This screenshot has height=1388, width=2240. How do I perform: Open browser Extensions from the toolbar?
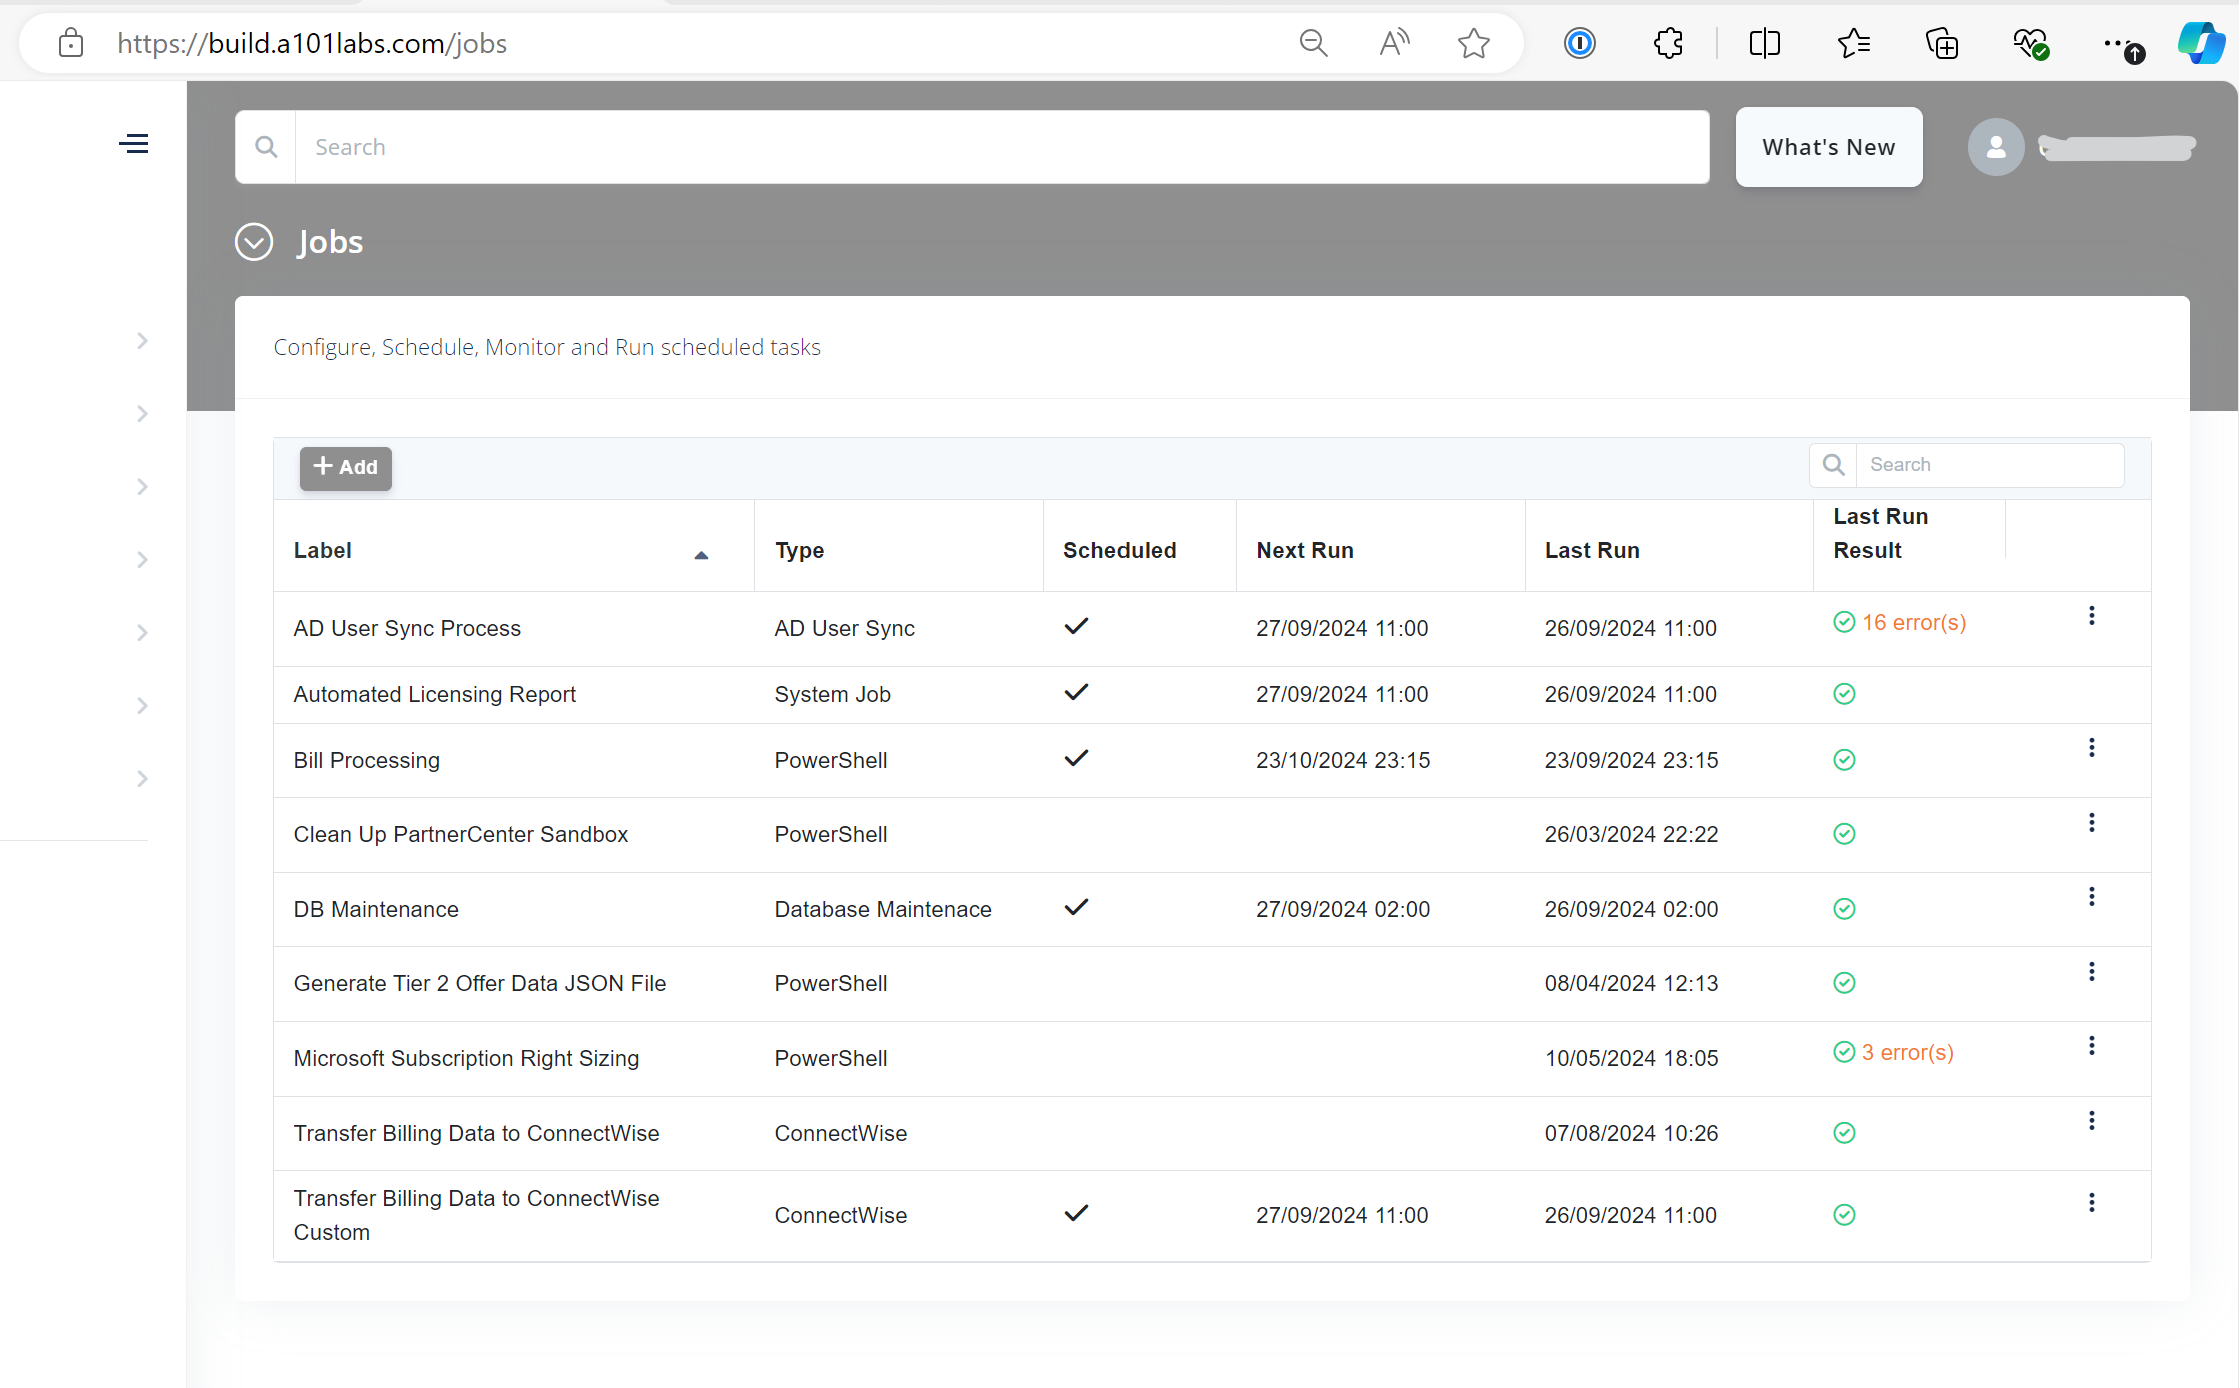tap(1668, 43)
